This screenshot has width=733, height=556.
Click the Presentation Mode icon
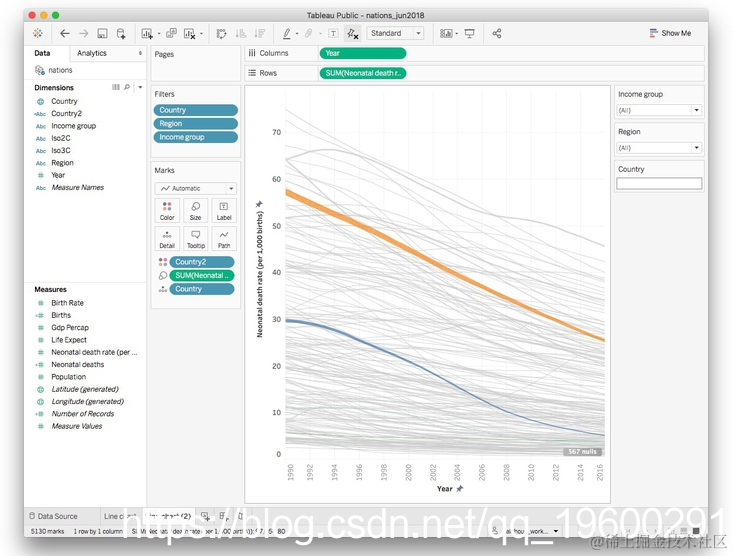tap(469, 33)
